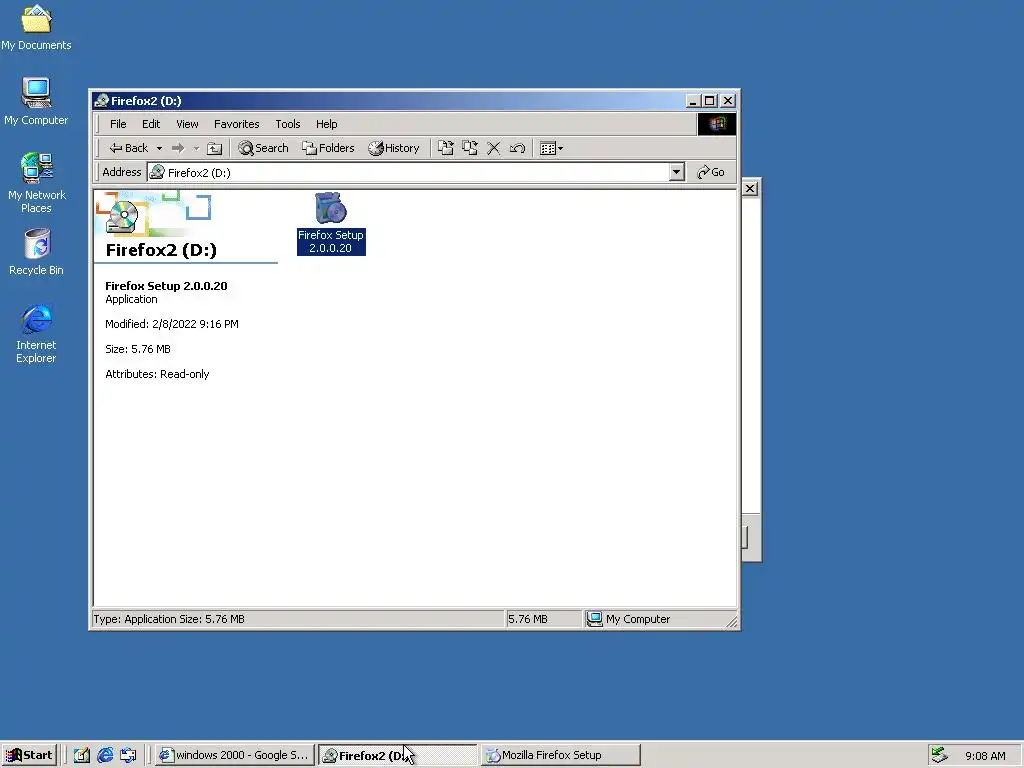Click the Move To toolbar icon
1024x768 pixels.
tap(445, 148)
